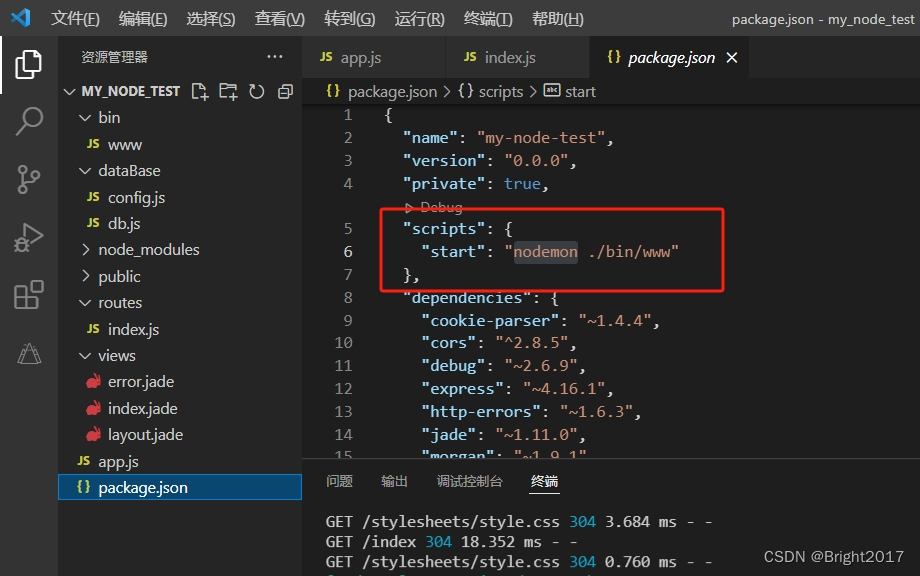The width and height of the screenshot is (920, 576).
Task: Collapse all folders in explorer
Action: pyautogui.click(x=285, y=92)
